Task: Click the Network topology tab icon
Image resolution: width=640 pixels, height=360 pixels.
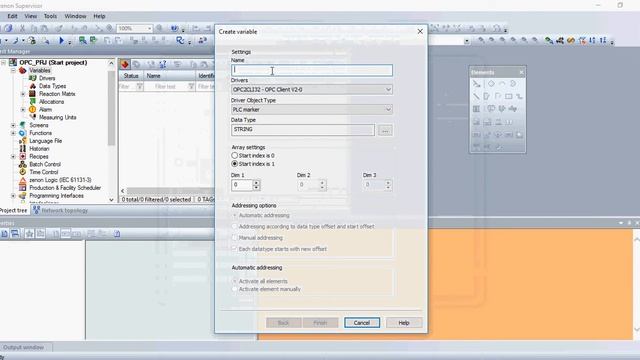Action: (x=36, y=210)
